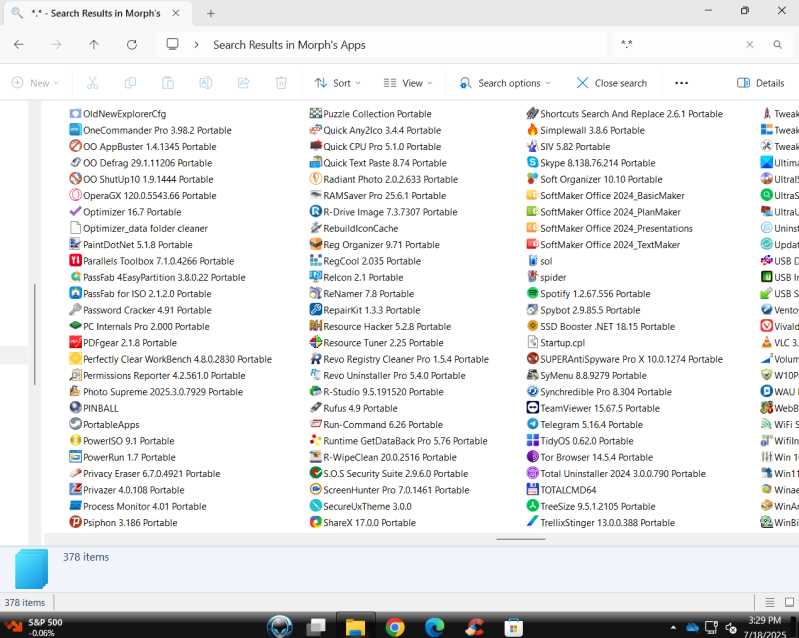Select Optimizer_data folder cleaner entry
The height and width of the screenshot is (638, 799).
point(139,228)
